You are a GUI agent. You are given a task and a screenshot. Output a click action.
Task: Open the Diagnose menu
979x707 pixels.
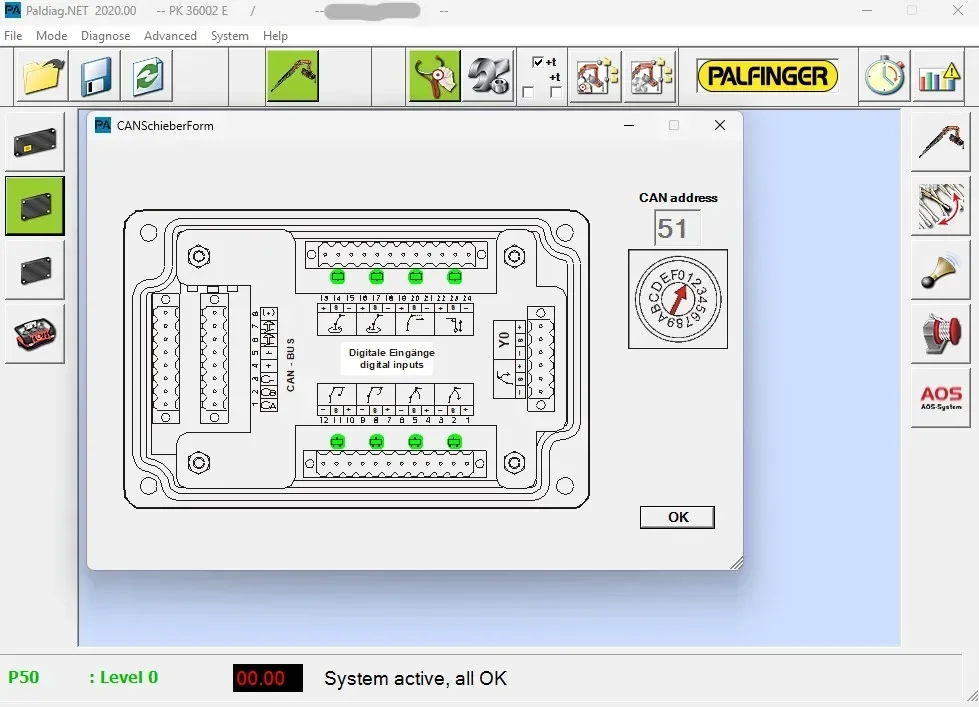click(x=106, y=36)
